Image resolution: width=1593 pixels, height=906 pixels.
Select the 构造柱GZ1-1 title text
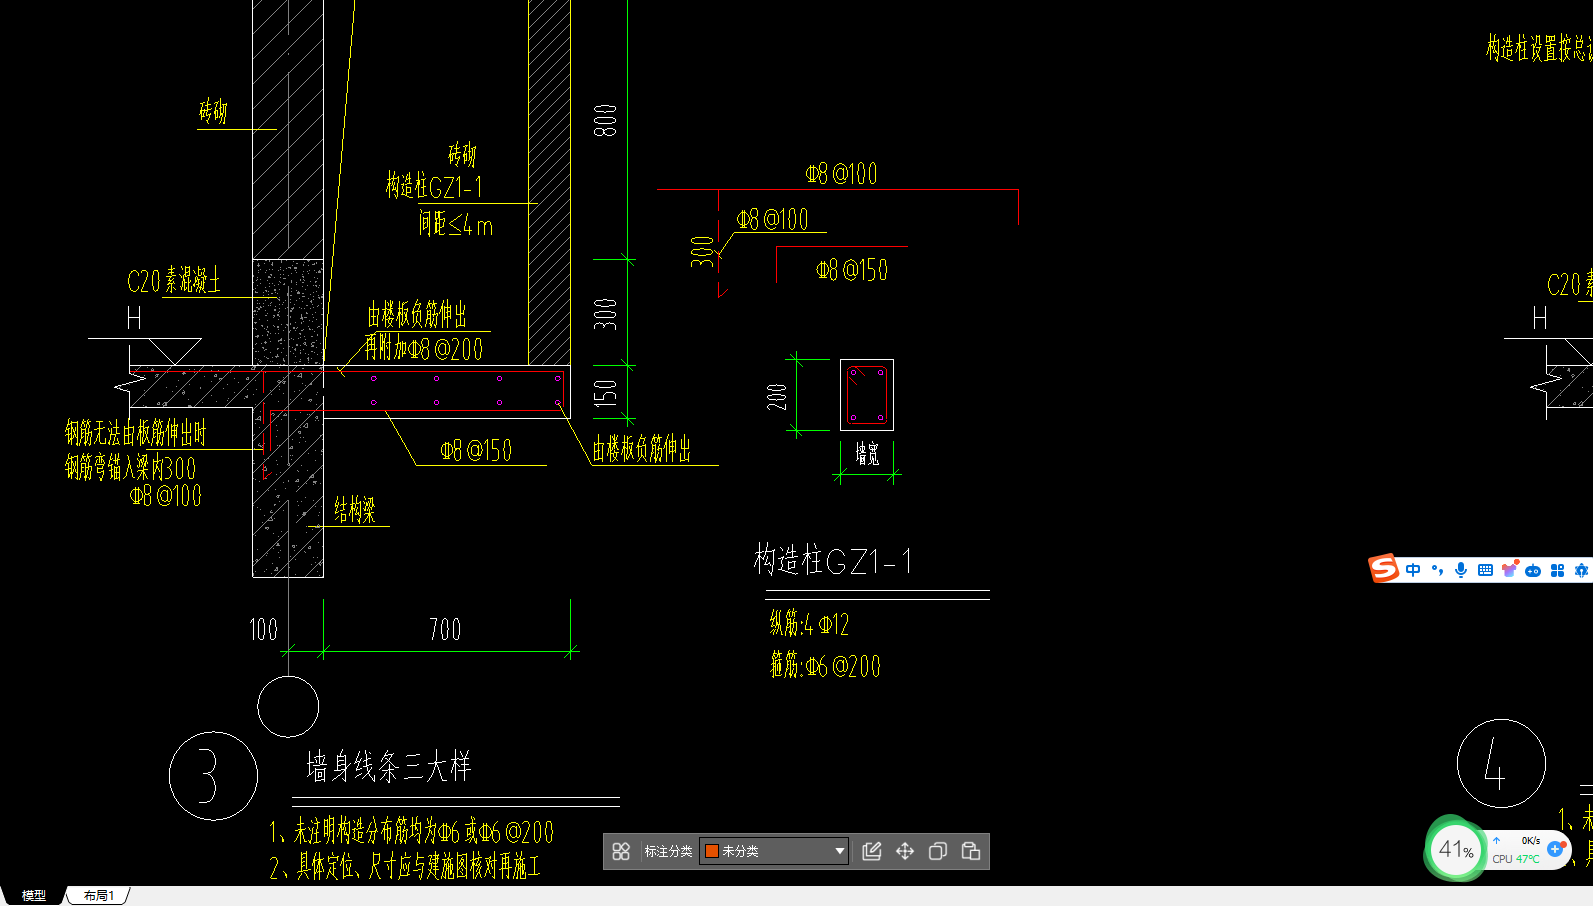(833, 560)
